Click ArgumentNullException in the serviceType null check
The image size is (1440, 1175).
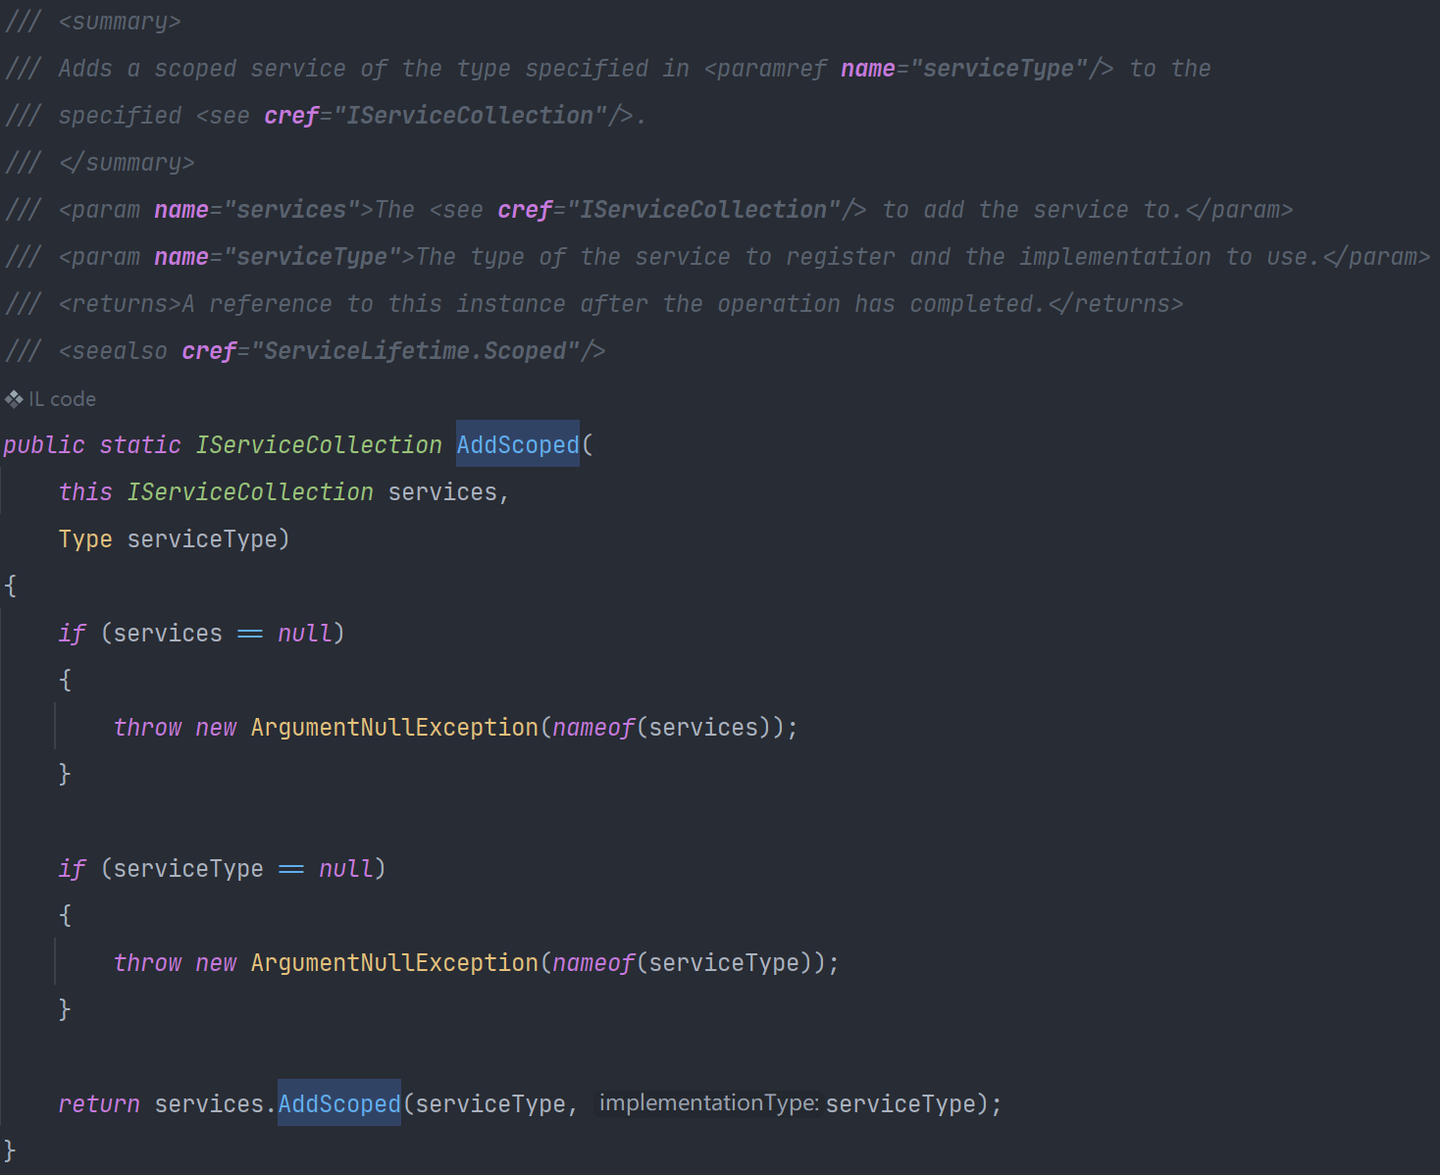pos(394,962)
